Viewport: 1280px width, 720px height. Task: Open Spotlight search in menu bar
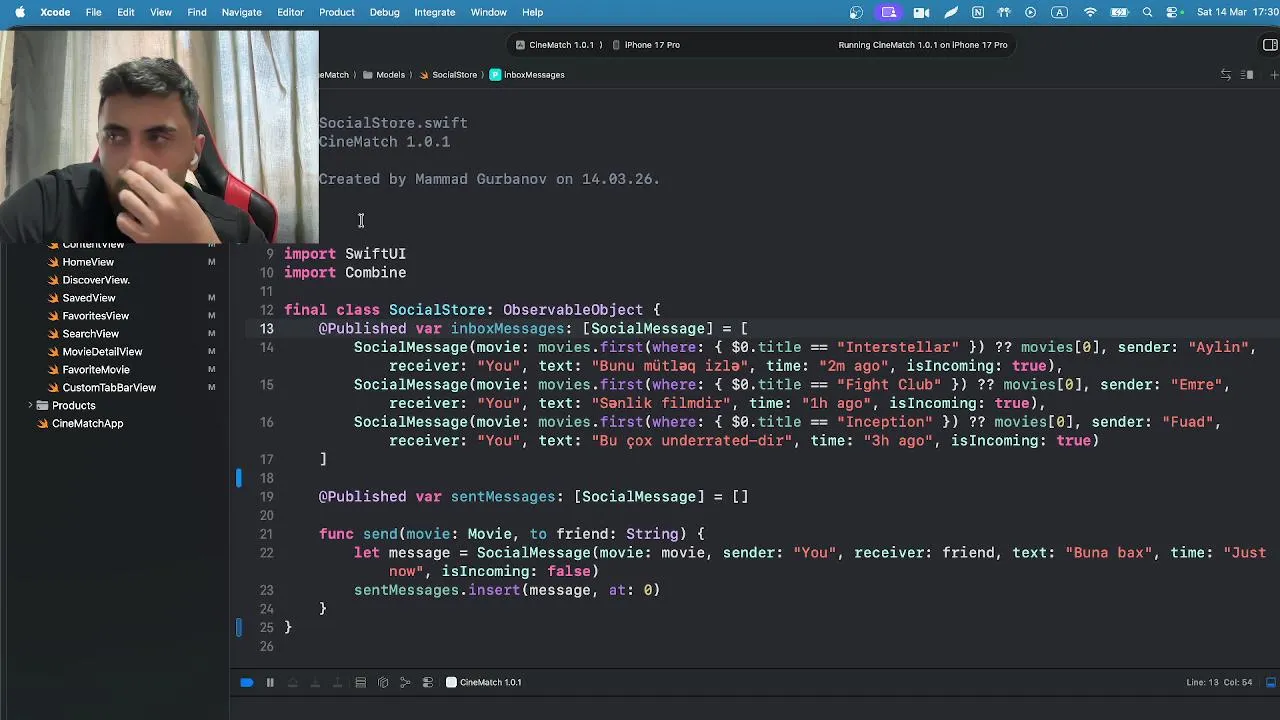point(1148,12)
